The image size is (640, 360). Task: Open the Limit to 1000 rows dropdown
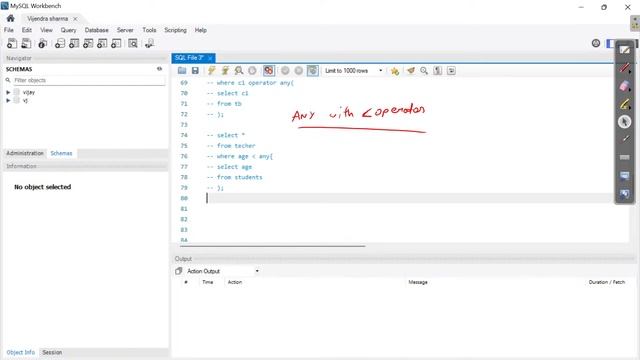click(353, 71)
